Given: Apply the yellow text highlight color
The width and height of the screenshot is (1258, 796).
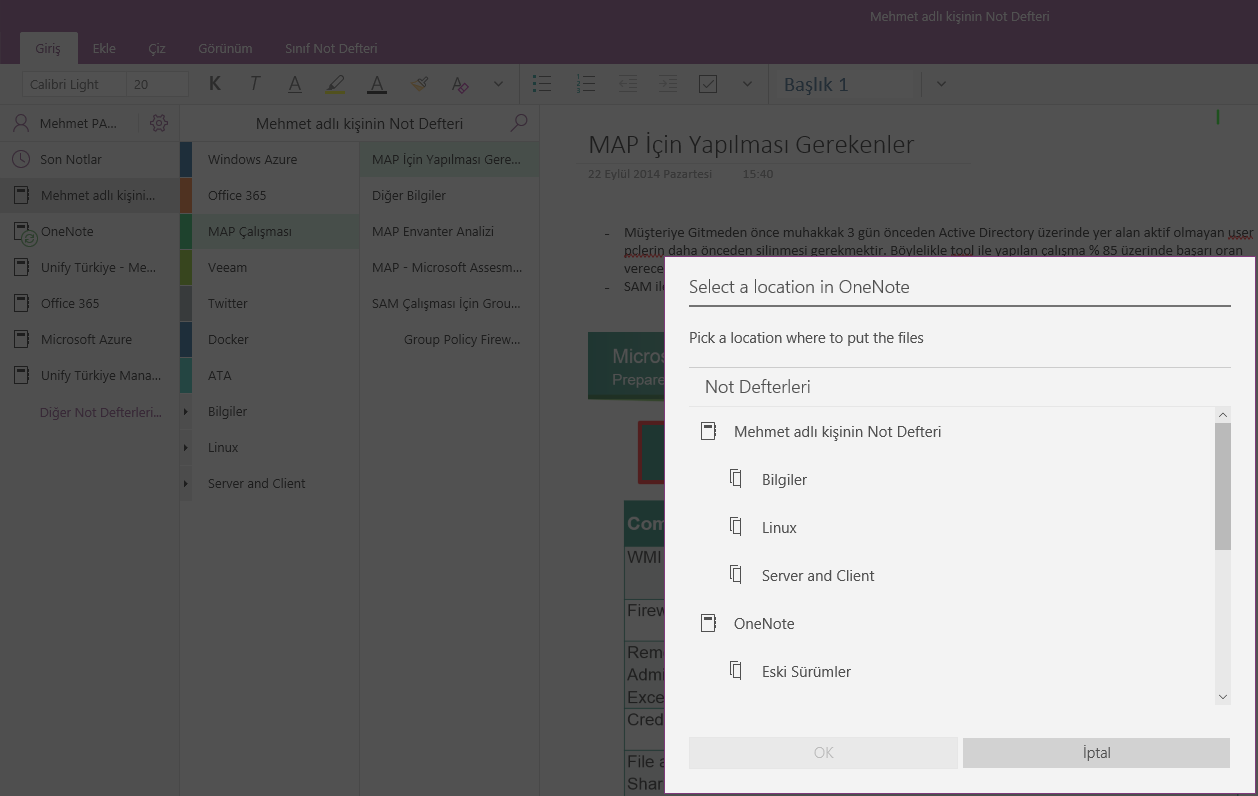Looking at the screenshot, I should [x=335, y=84].
